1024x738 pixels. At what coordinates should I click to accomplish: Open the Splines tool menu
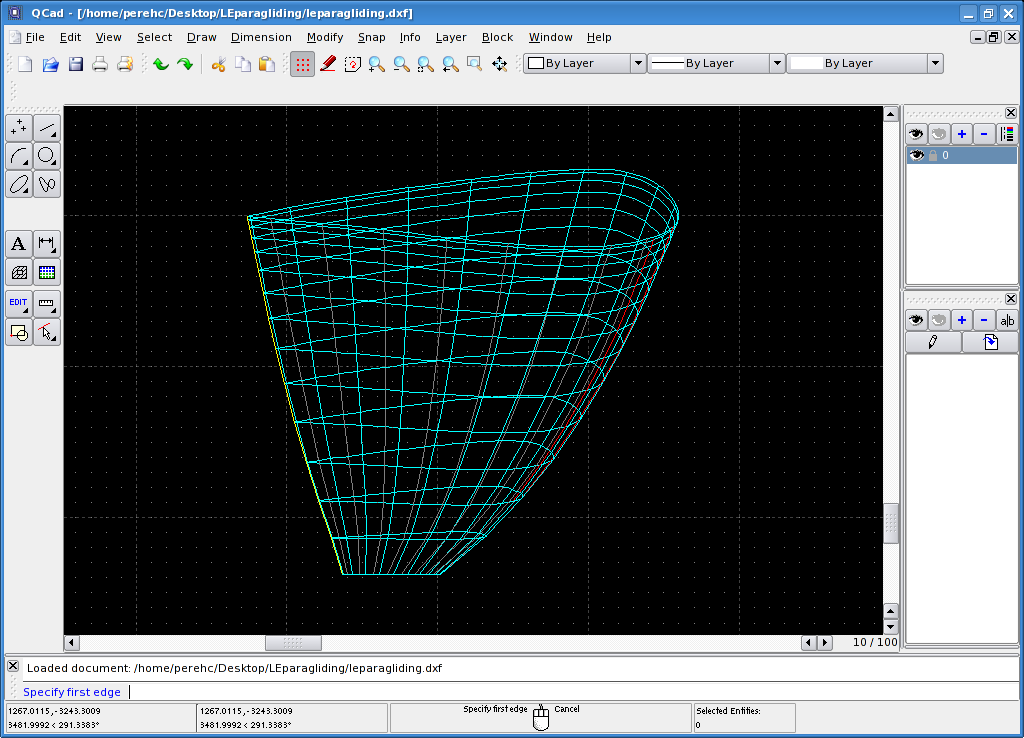click(x=47, y=184)
